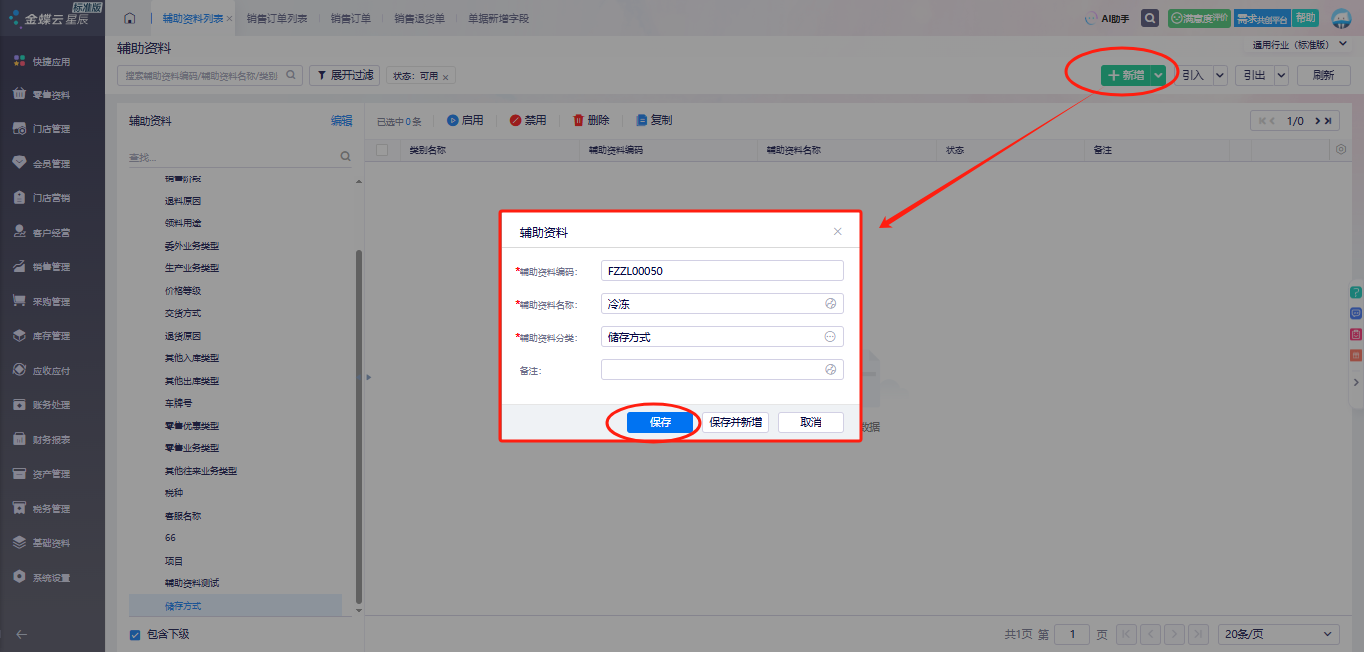The height and width of the screenshot is (652, 1364).
Task: Open the search magnifier icon in header
Action: 1151,18
